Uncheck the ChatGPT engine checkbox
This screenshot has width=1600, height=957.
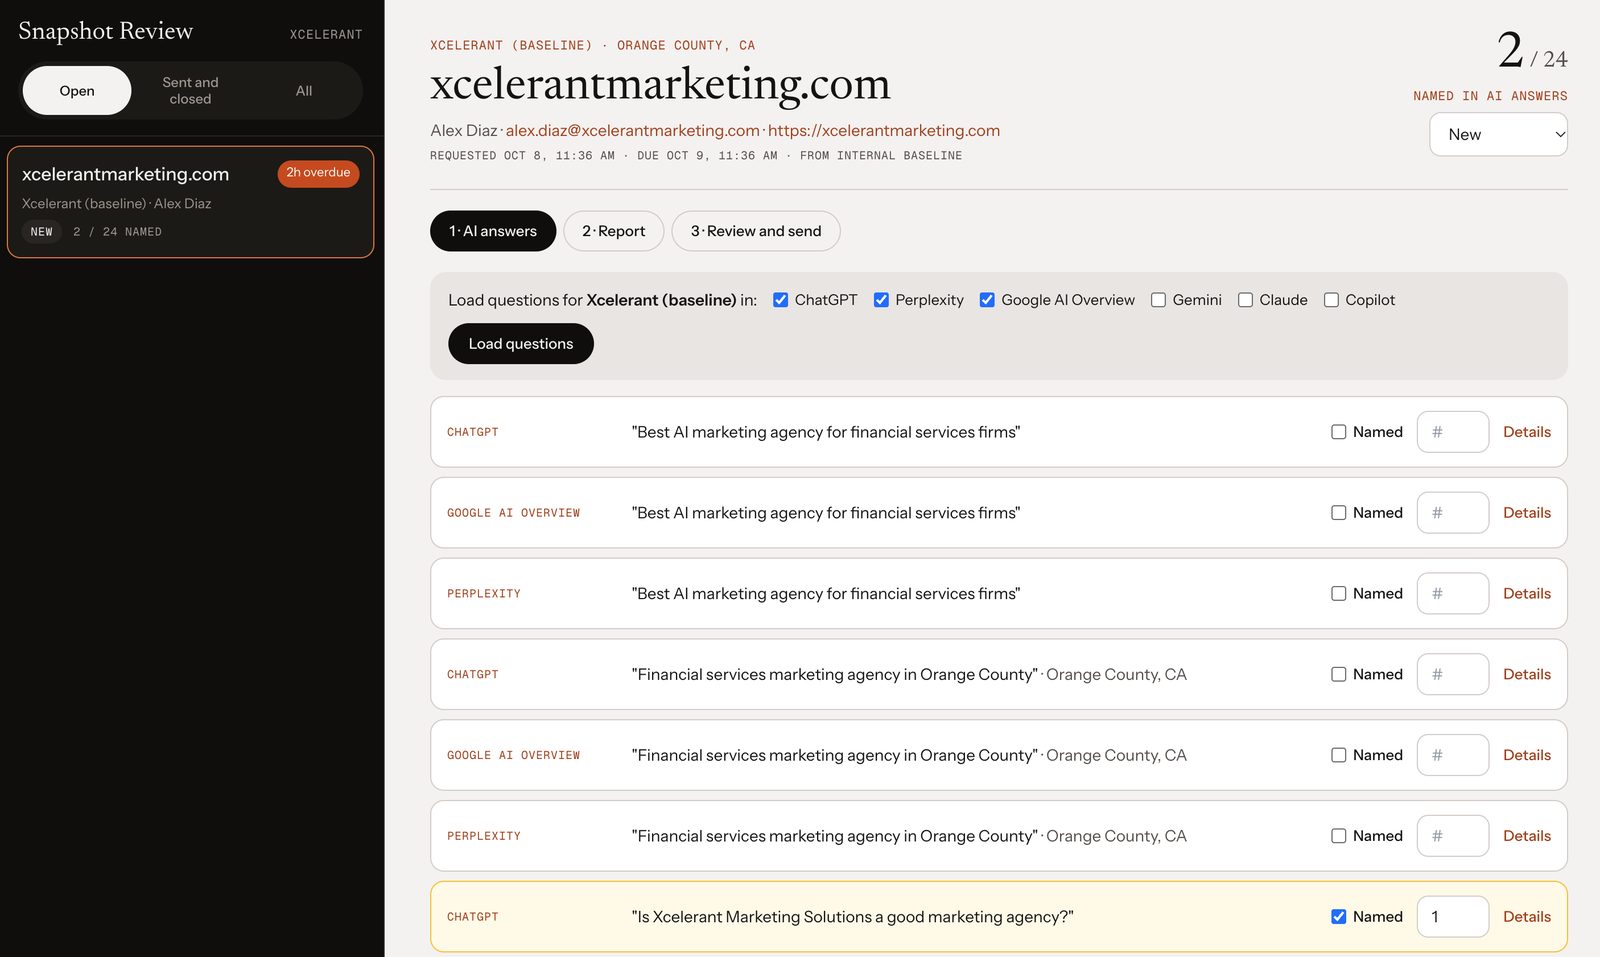(781, 300)
